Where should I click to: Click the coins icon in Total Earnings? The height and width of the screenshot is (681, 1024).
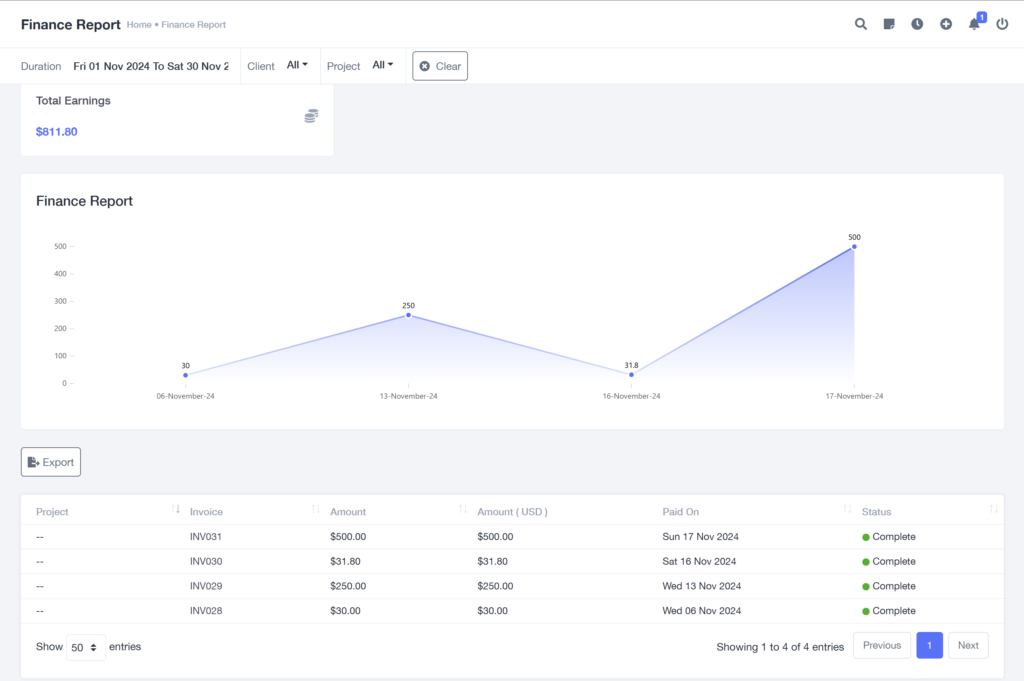311,116
